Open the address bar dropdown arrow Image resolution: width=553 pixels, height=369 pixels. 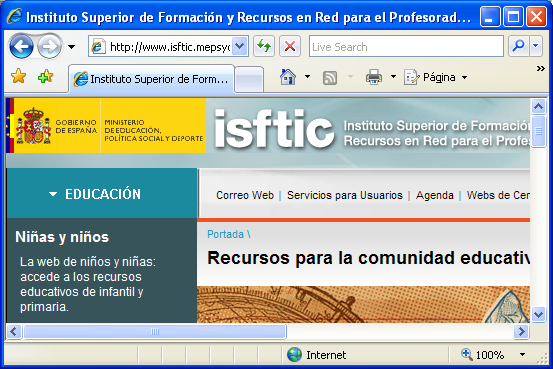239,46
